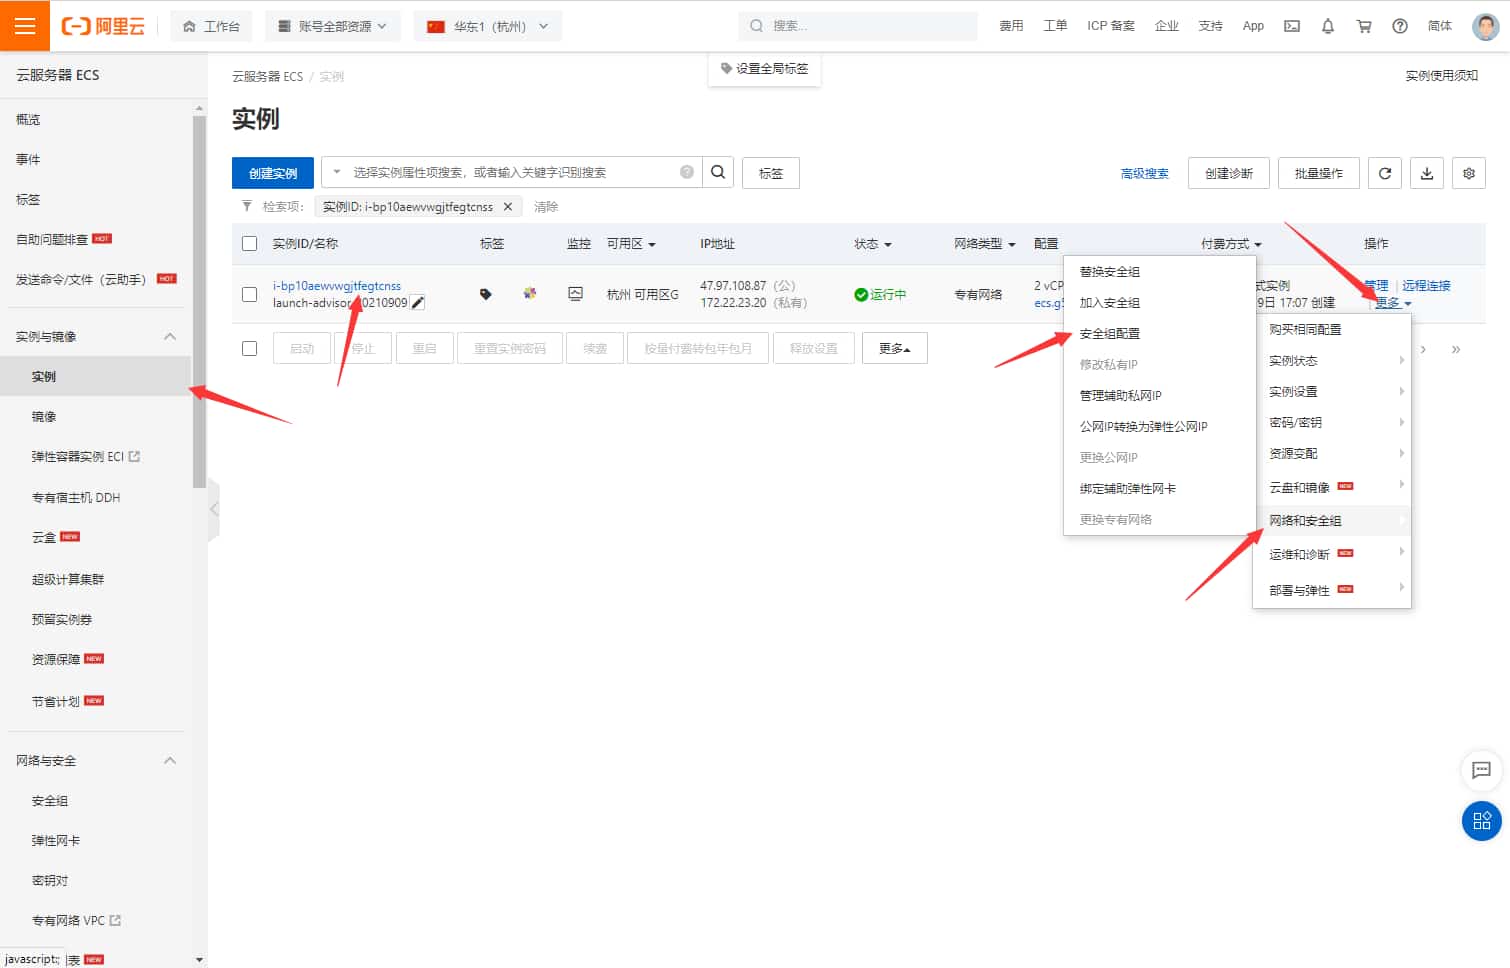
Task: Refresh the instance list
Action: tap(1385, 172)
